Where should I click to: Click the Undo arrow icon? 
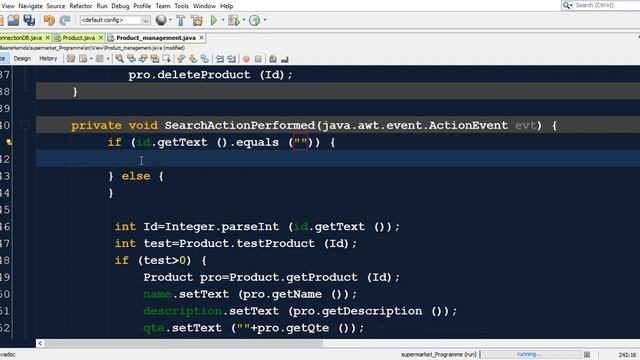click(49, 20)
